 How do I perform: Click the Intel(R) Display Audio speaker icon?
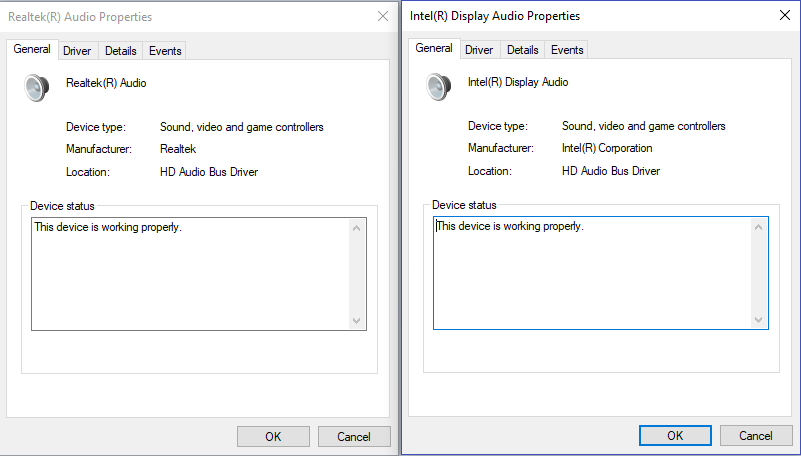439,87
